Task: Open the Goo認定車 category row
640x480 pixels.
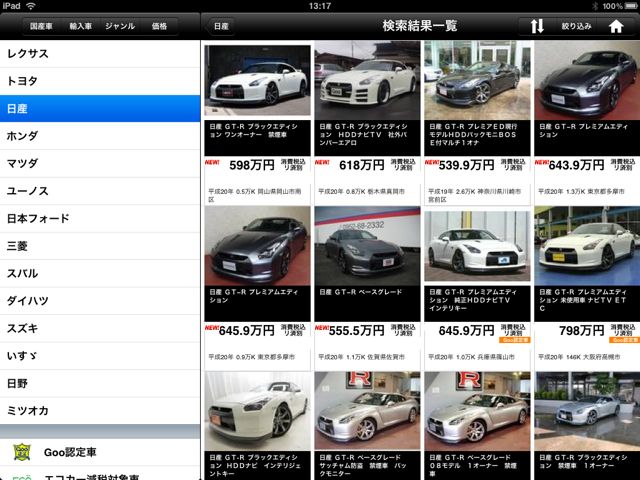Action: 100,452
